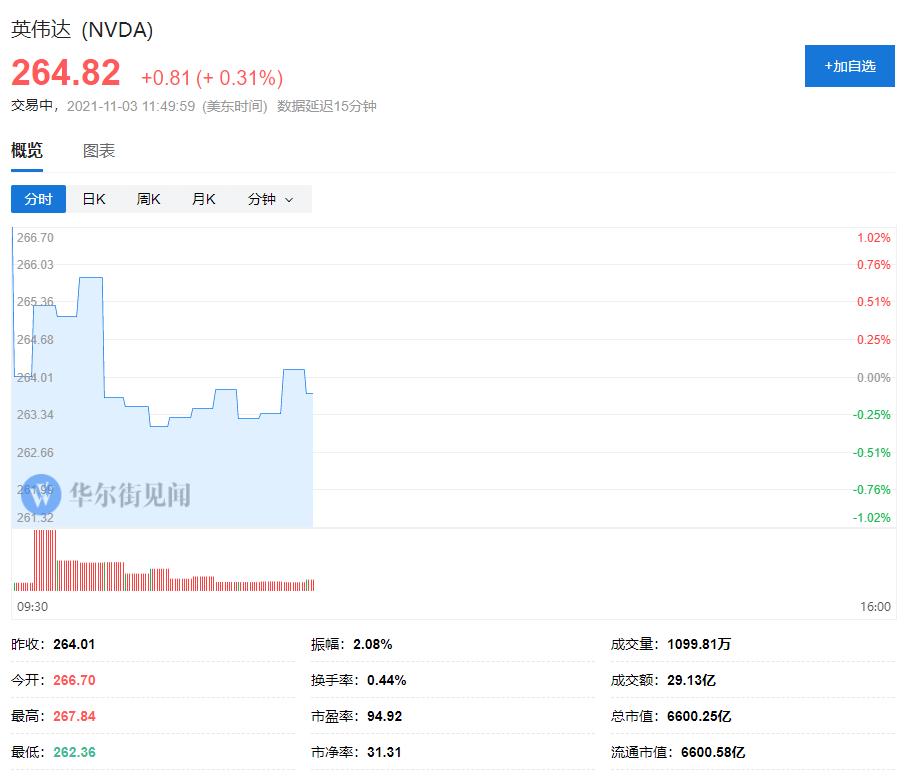
Task: Click the 加自选 add-to-watchlist button
Action: (849, 66)
